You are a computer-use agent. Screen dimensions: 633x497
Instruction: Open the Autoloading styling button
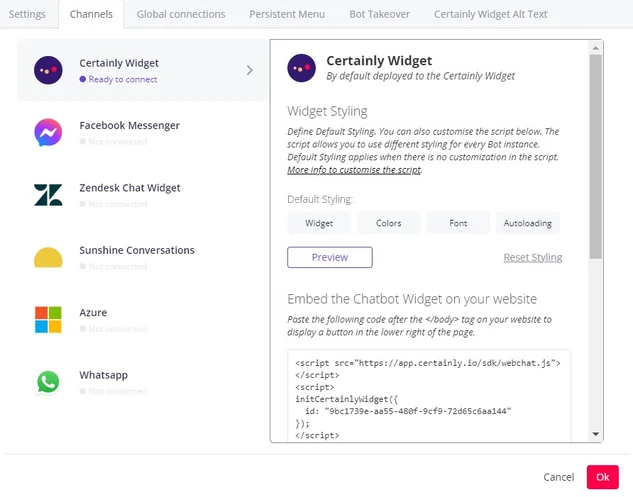click(528, 223)
